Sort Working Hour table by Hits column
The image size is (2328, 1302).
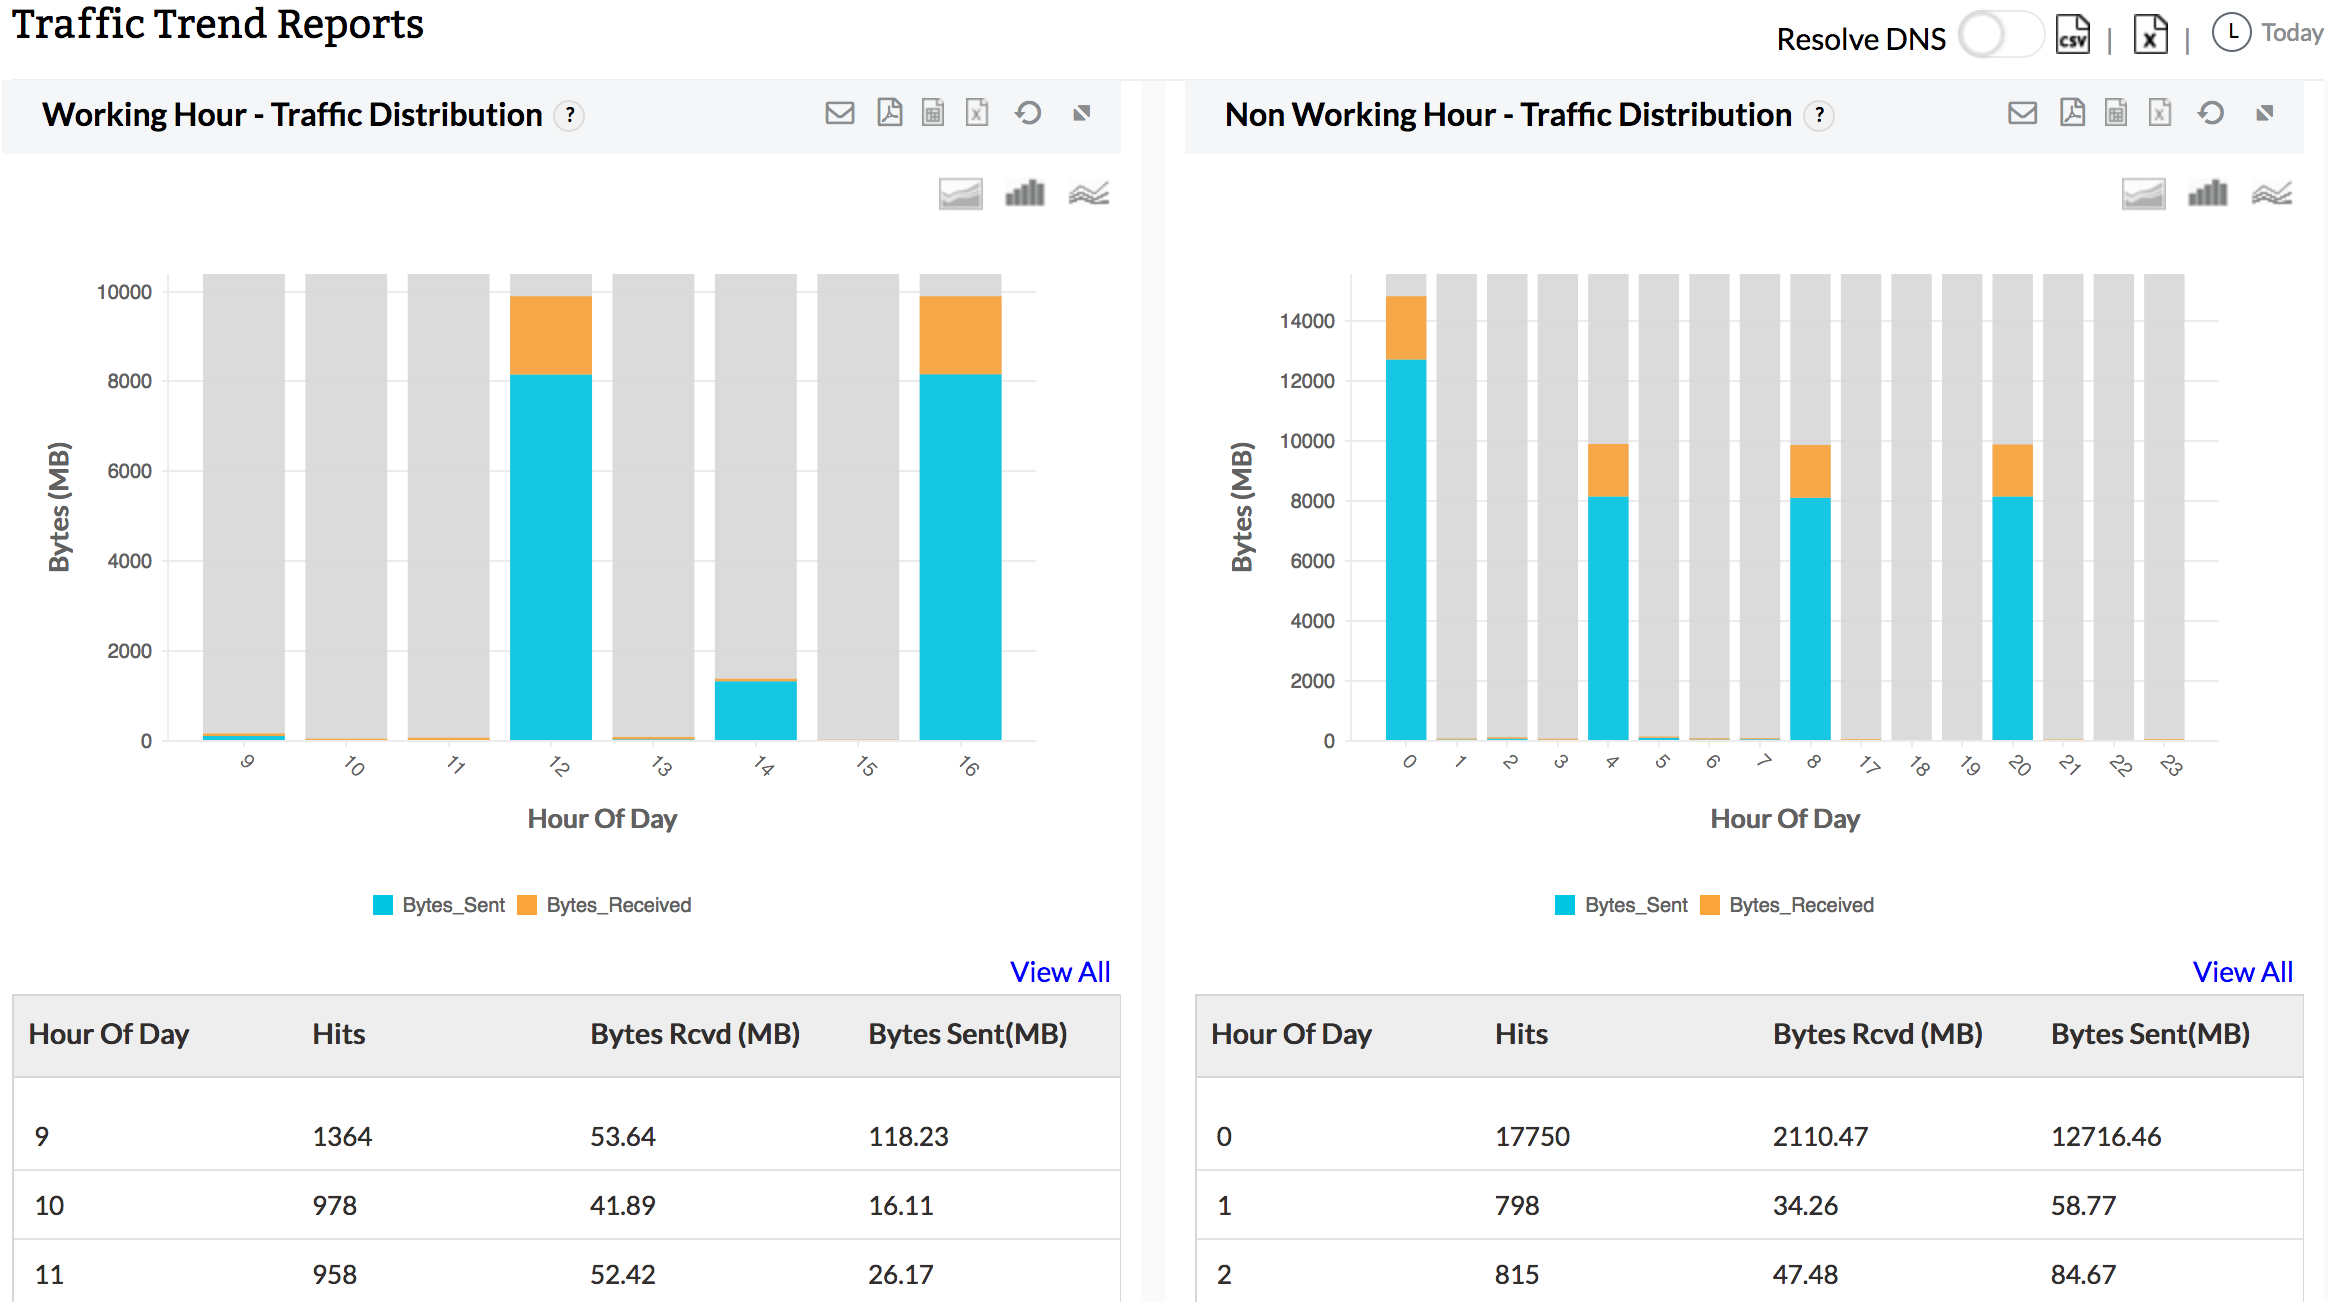pos(338,1034)
